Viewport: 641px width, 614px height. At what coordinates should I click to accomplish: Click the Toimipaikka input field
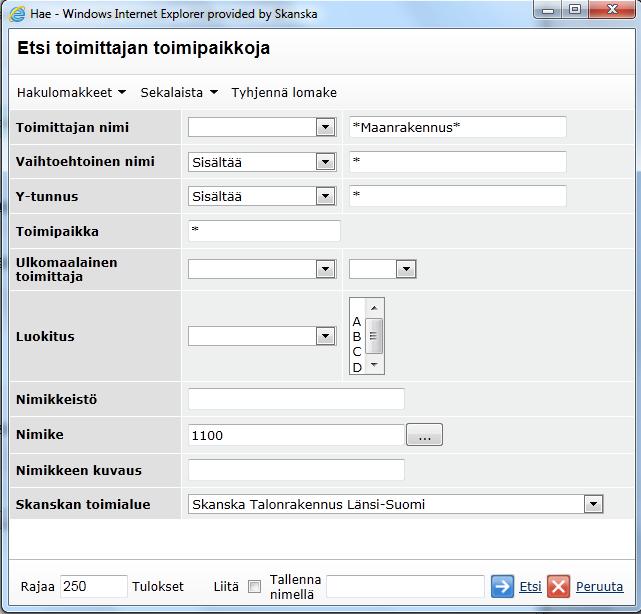click(264, 231)
